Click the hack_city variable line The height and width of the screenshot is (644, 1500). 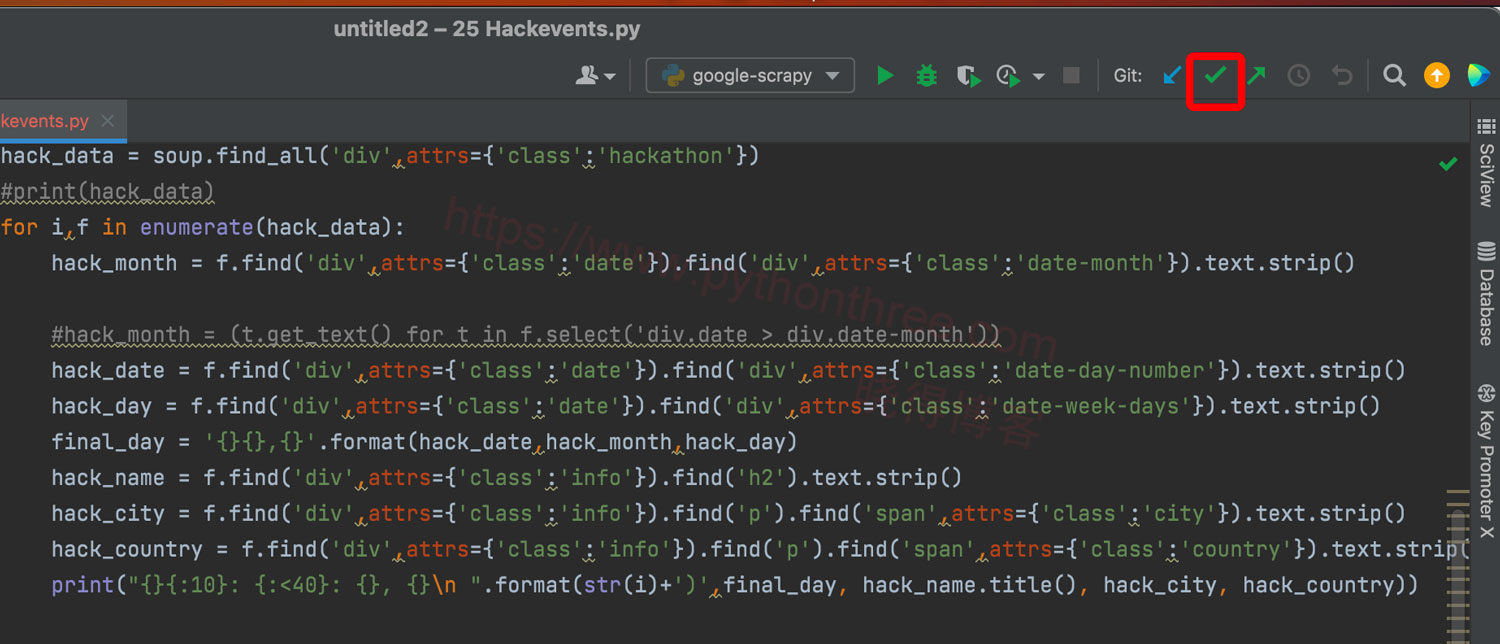729,514
